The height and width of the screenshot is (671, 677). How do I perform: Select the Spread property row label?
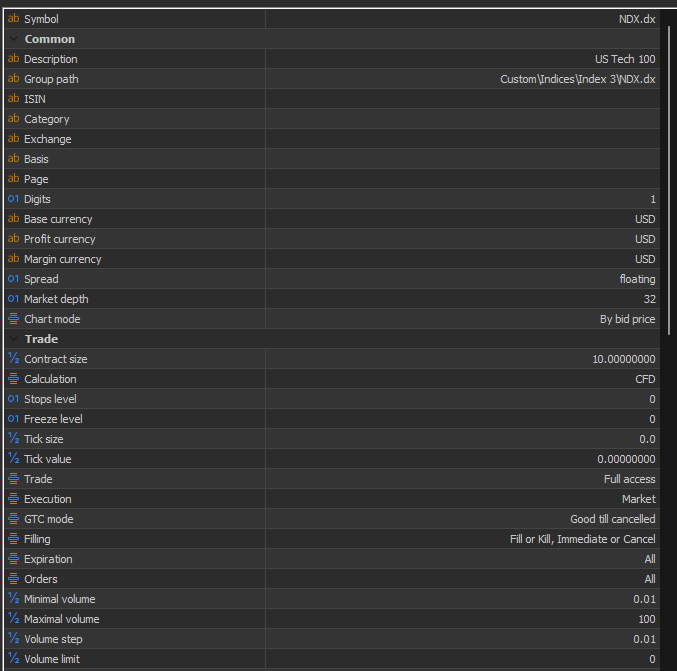click(x=41, y=279)
